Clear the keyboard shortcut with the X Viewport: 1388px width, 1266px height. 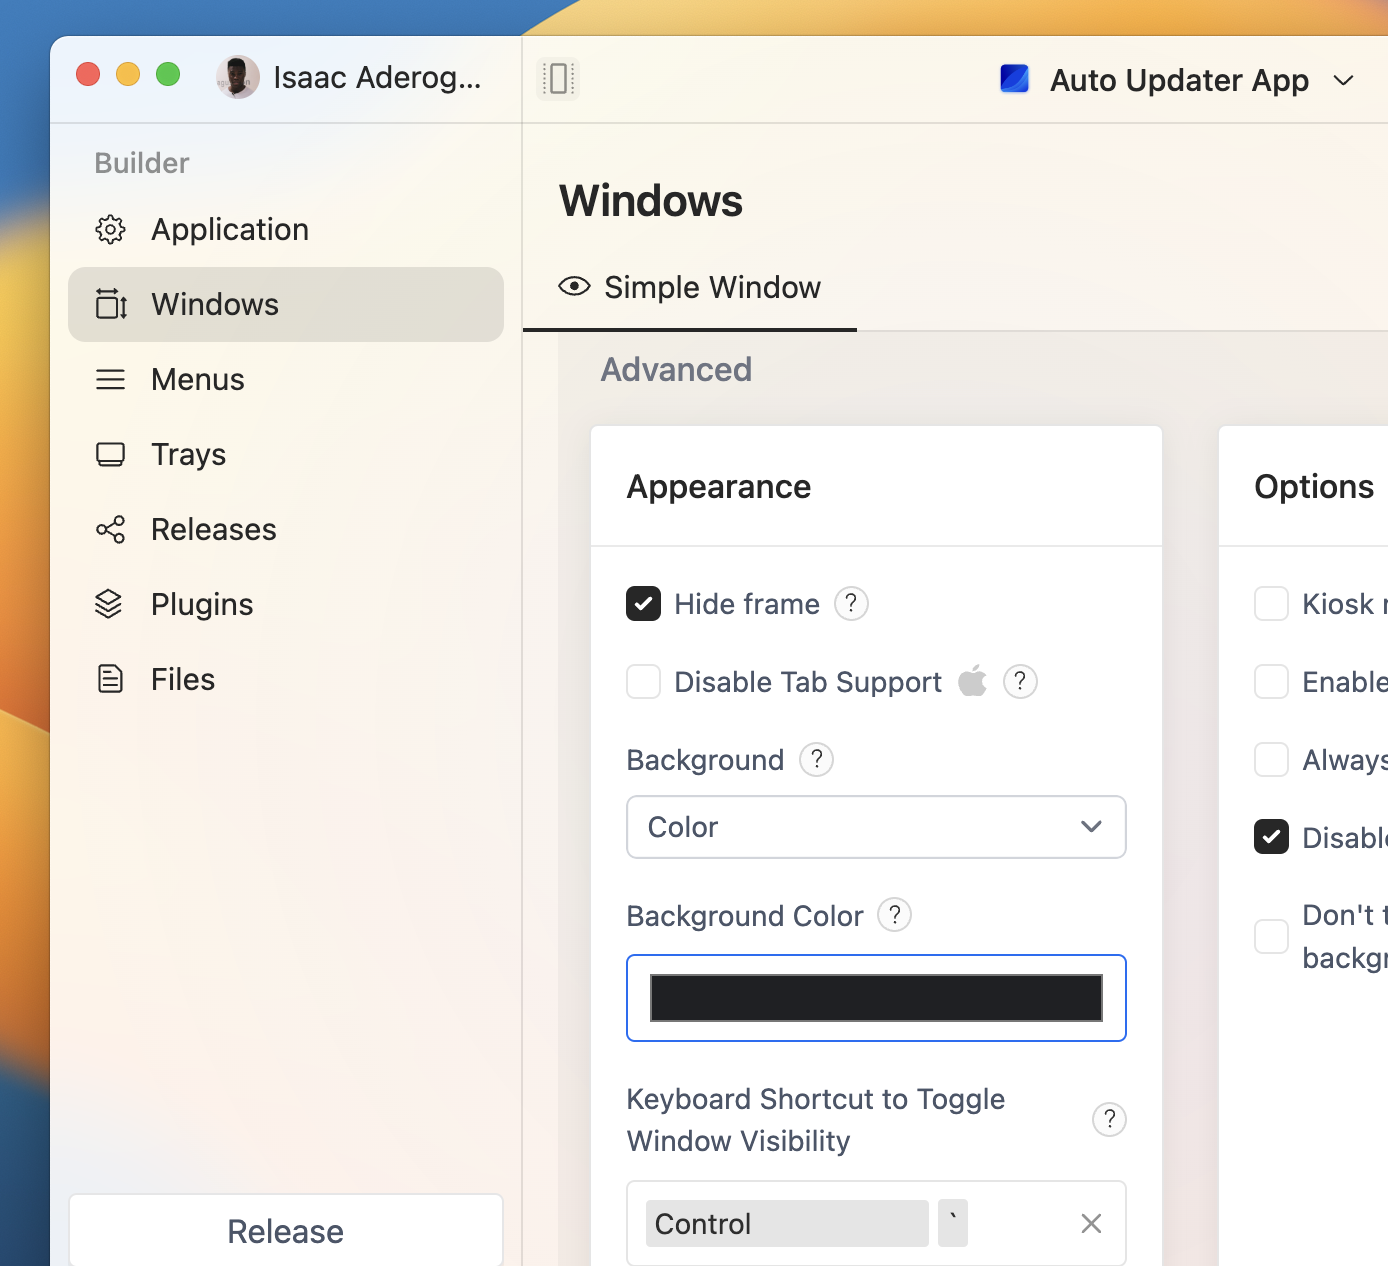click(1090, 1223)
